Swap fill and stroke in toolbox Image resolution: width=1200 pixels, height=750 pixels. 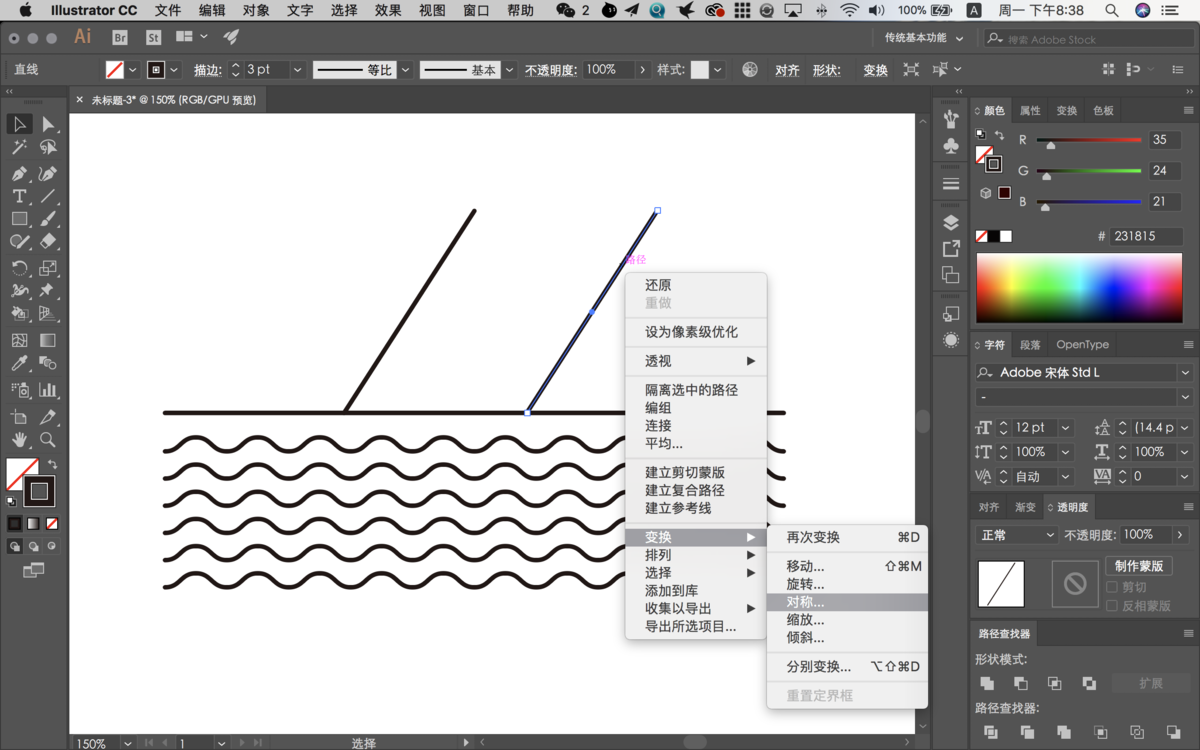pyautogui.click(x=52, y=465)
